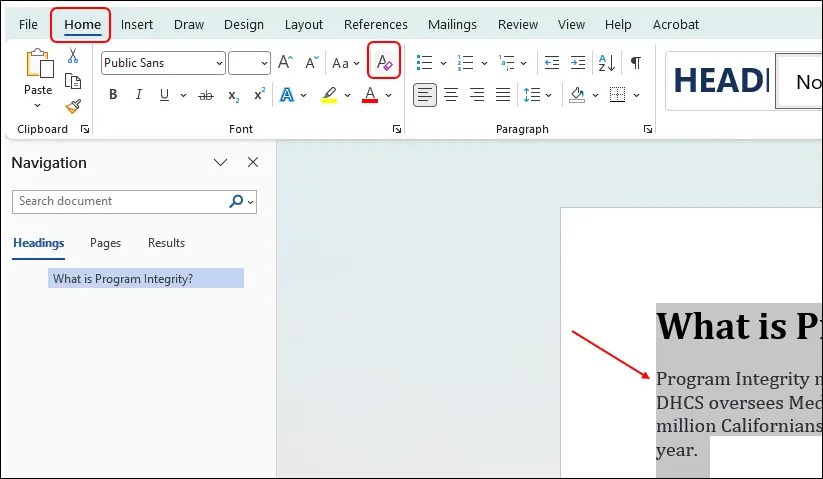This screenshot has width=823, height=479.
Task: Decrease font size with the shrink icon
Action: coord(312,63)
